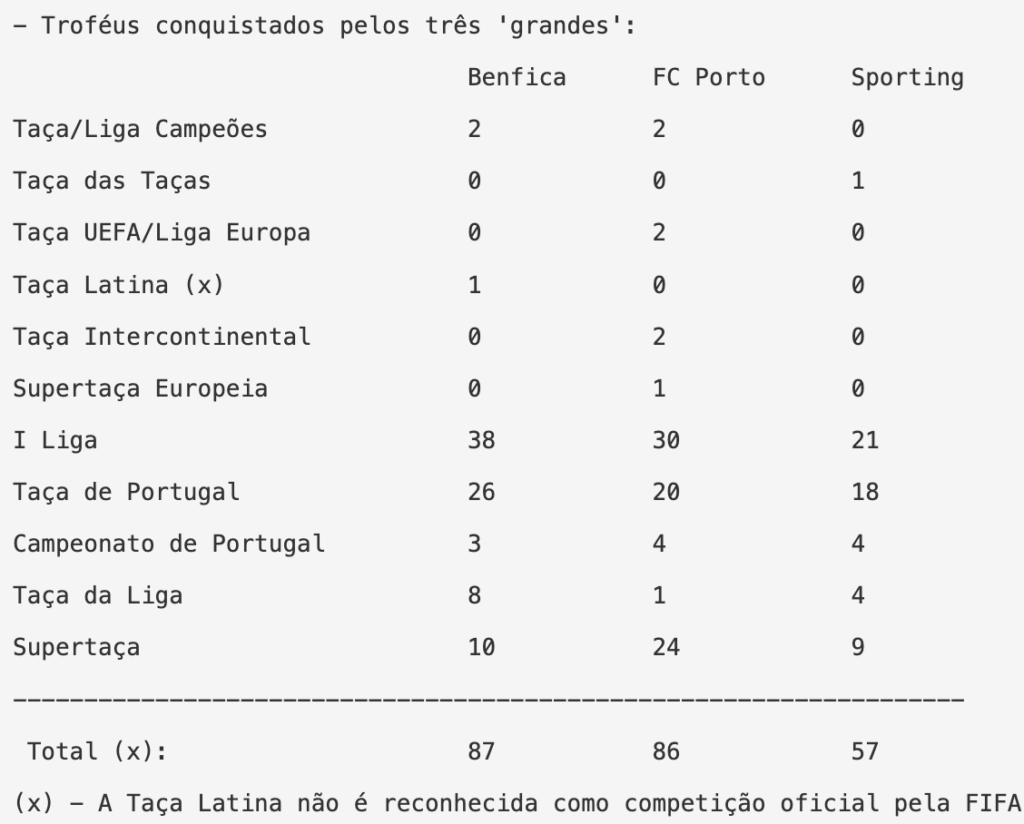Image resolution: width=1024 pixels, height=824 pixels.
Task: Click Benfica's total of 87
Action: pyautogui.click(x=481, y=751)
